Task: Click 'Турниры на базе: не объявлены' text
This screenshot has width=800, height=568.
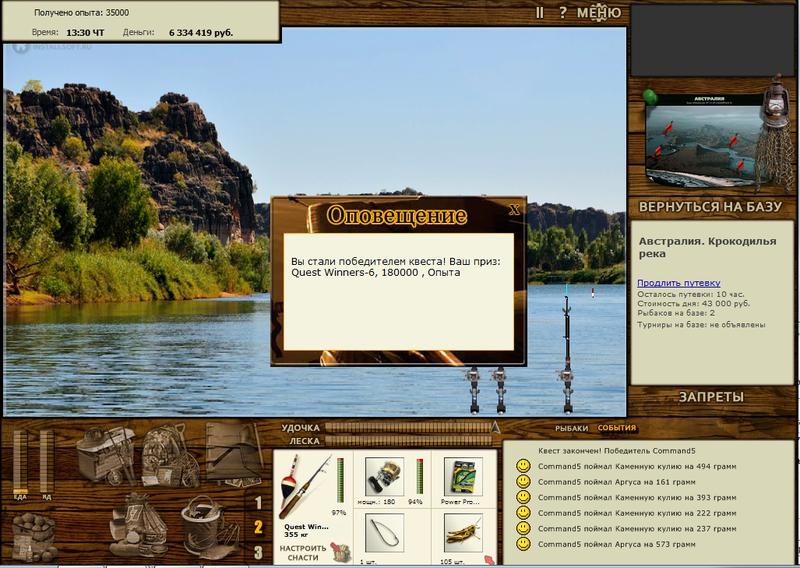Action: 701,325
